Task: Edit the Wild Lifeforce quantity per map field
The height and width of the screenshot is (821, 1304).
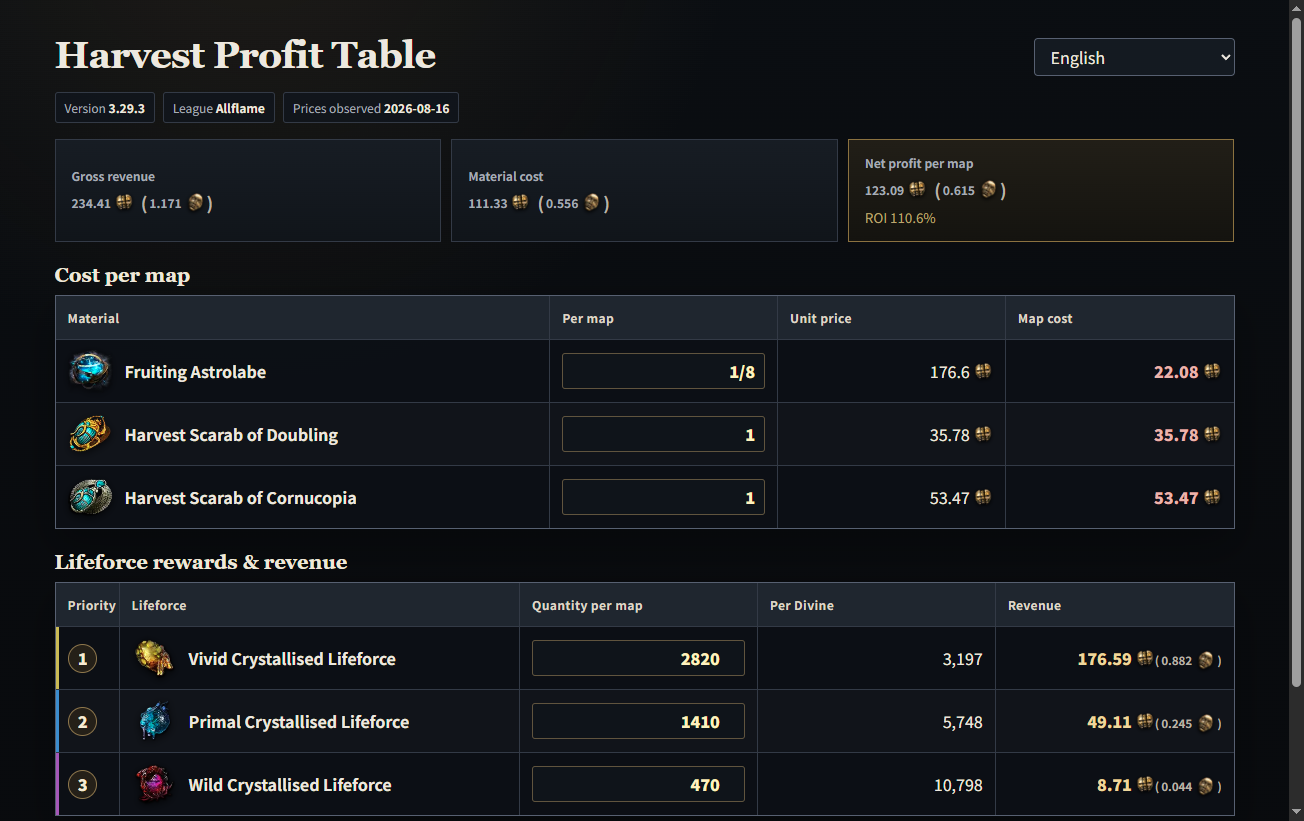Action: tap(638, 784)
